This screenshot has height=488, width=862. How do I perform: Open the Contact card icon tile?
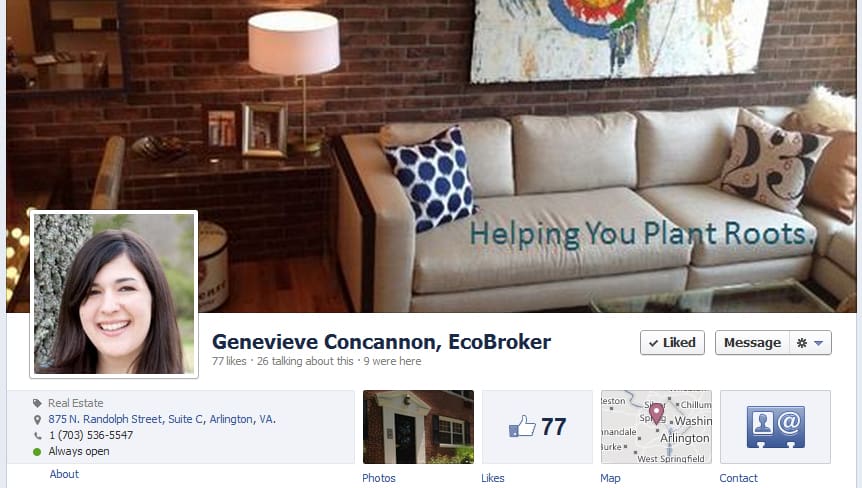point(775,427)
